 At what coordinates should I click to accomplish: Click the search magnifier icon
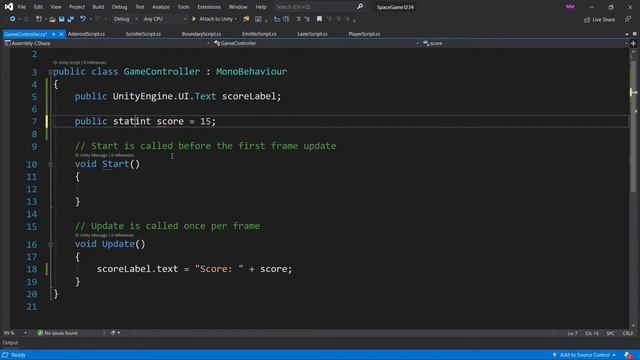(360, 7)
